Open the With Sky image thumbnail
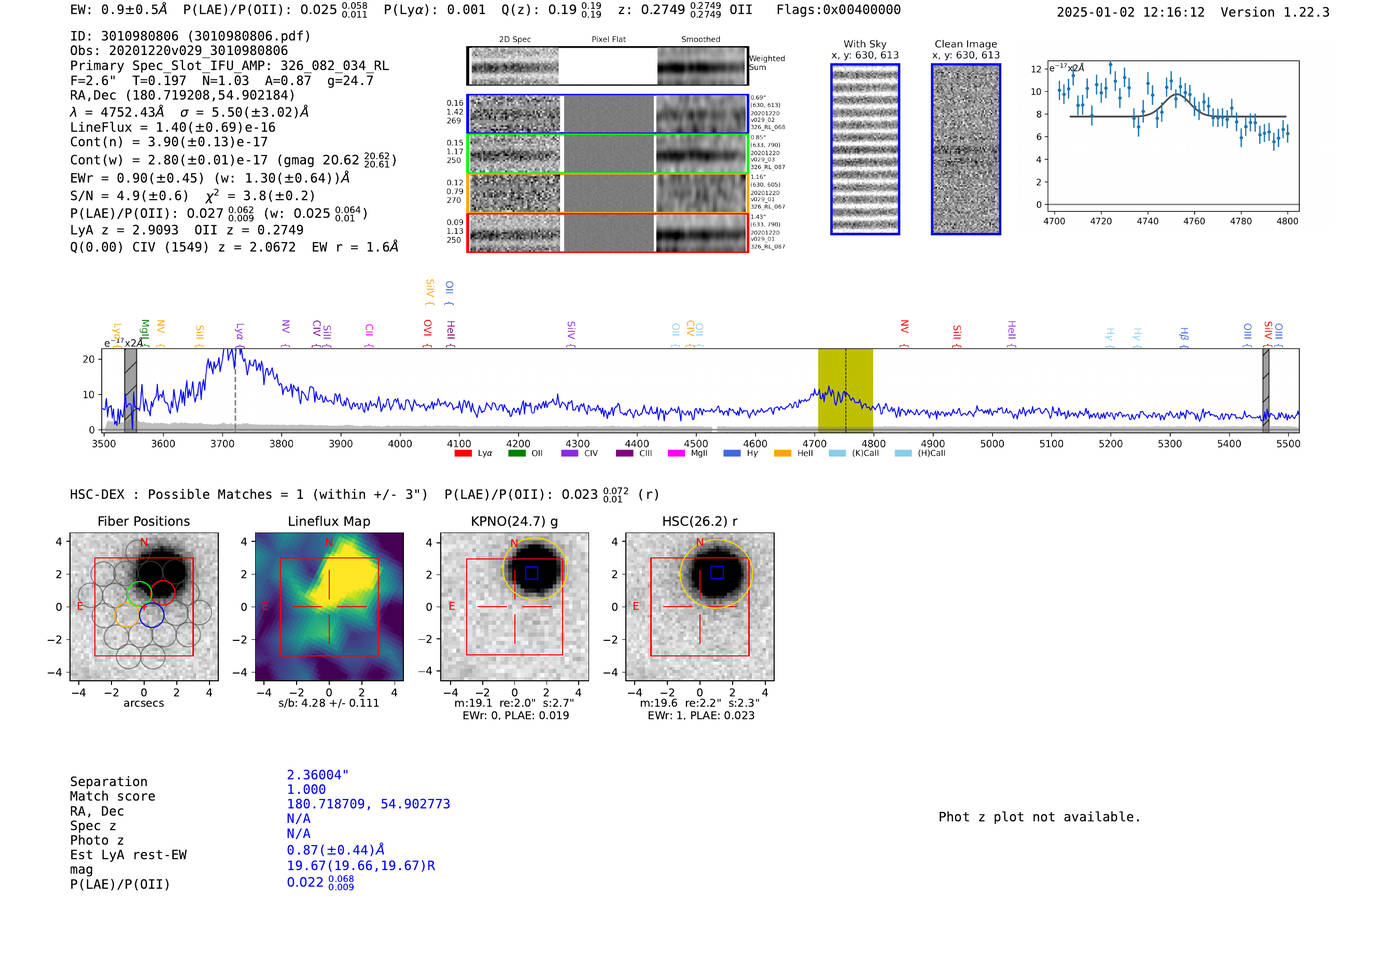The height and width of the screenshot is (953, 1400). pyautogui.click(x=865, y=150)
